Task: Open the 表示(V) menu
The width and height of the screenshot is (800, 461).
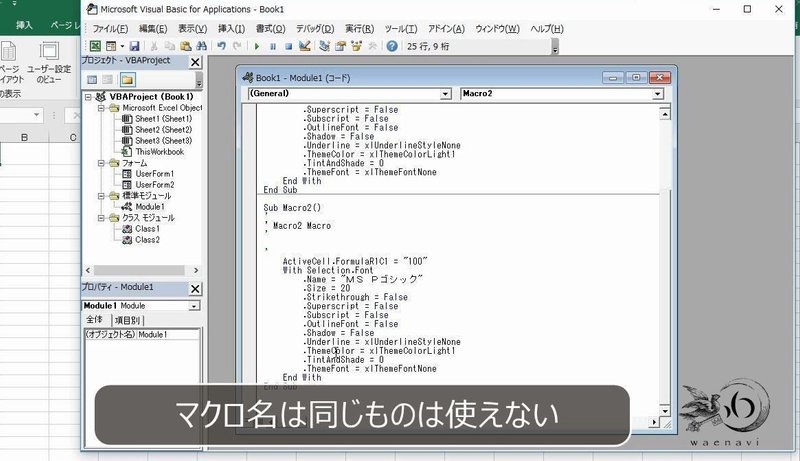Action: pos(192,29)
